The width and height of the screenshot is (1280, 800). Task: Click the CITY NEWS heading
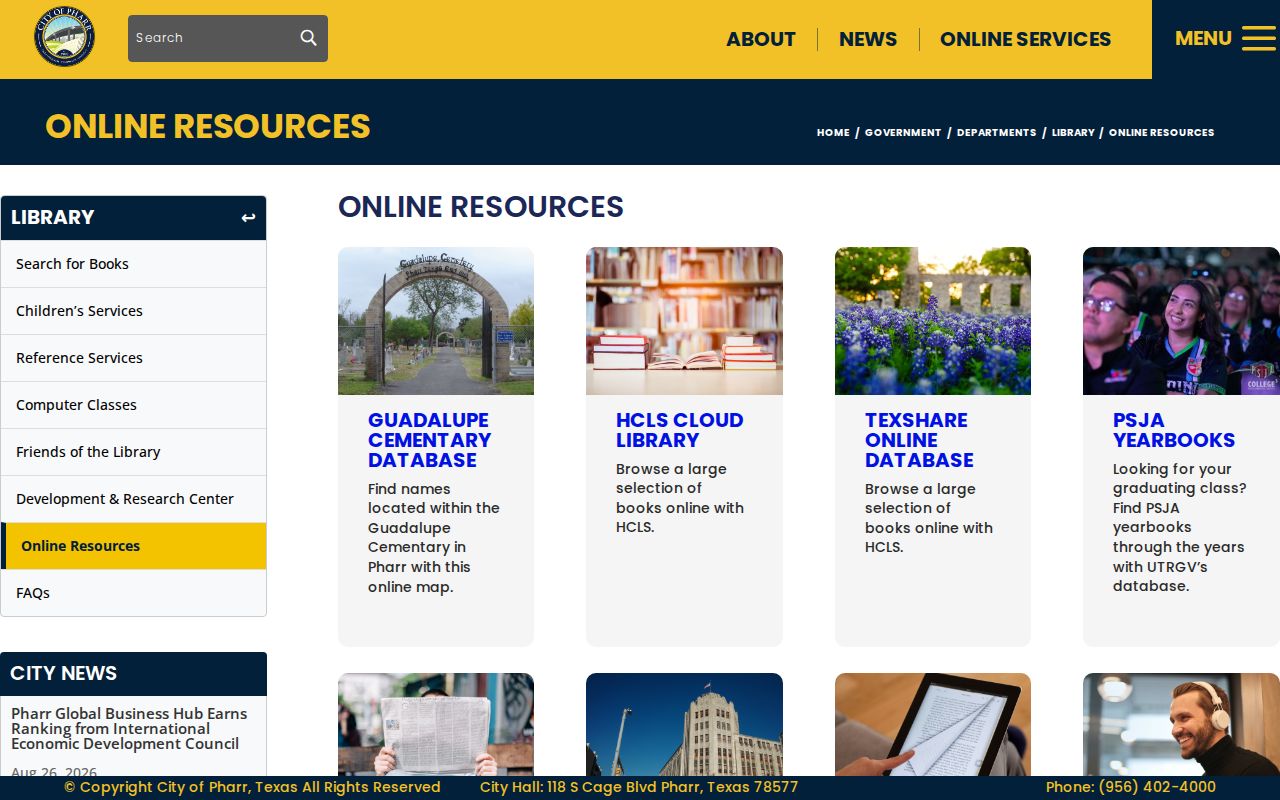(x=64, y=673)
